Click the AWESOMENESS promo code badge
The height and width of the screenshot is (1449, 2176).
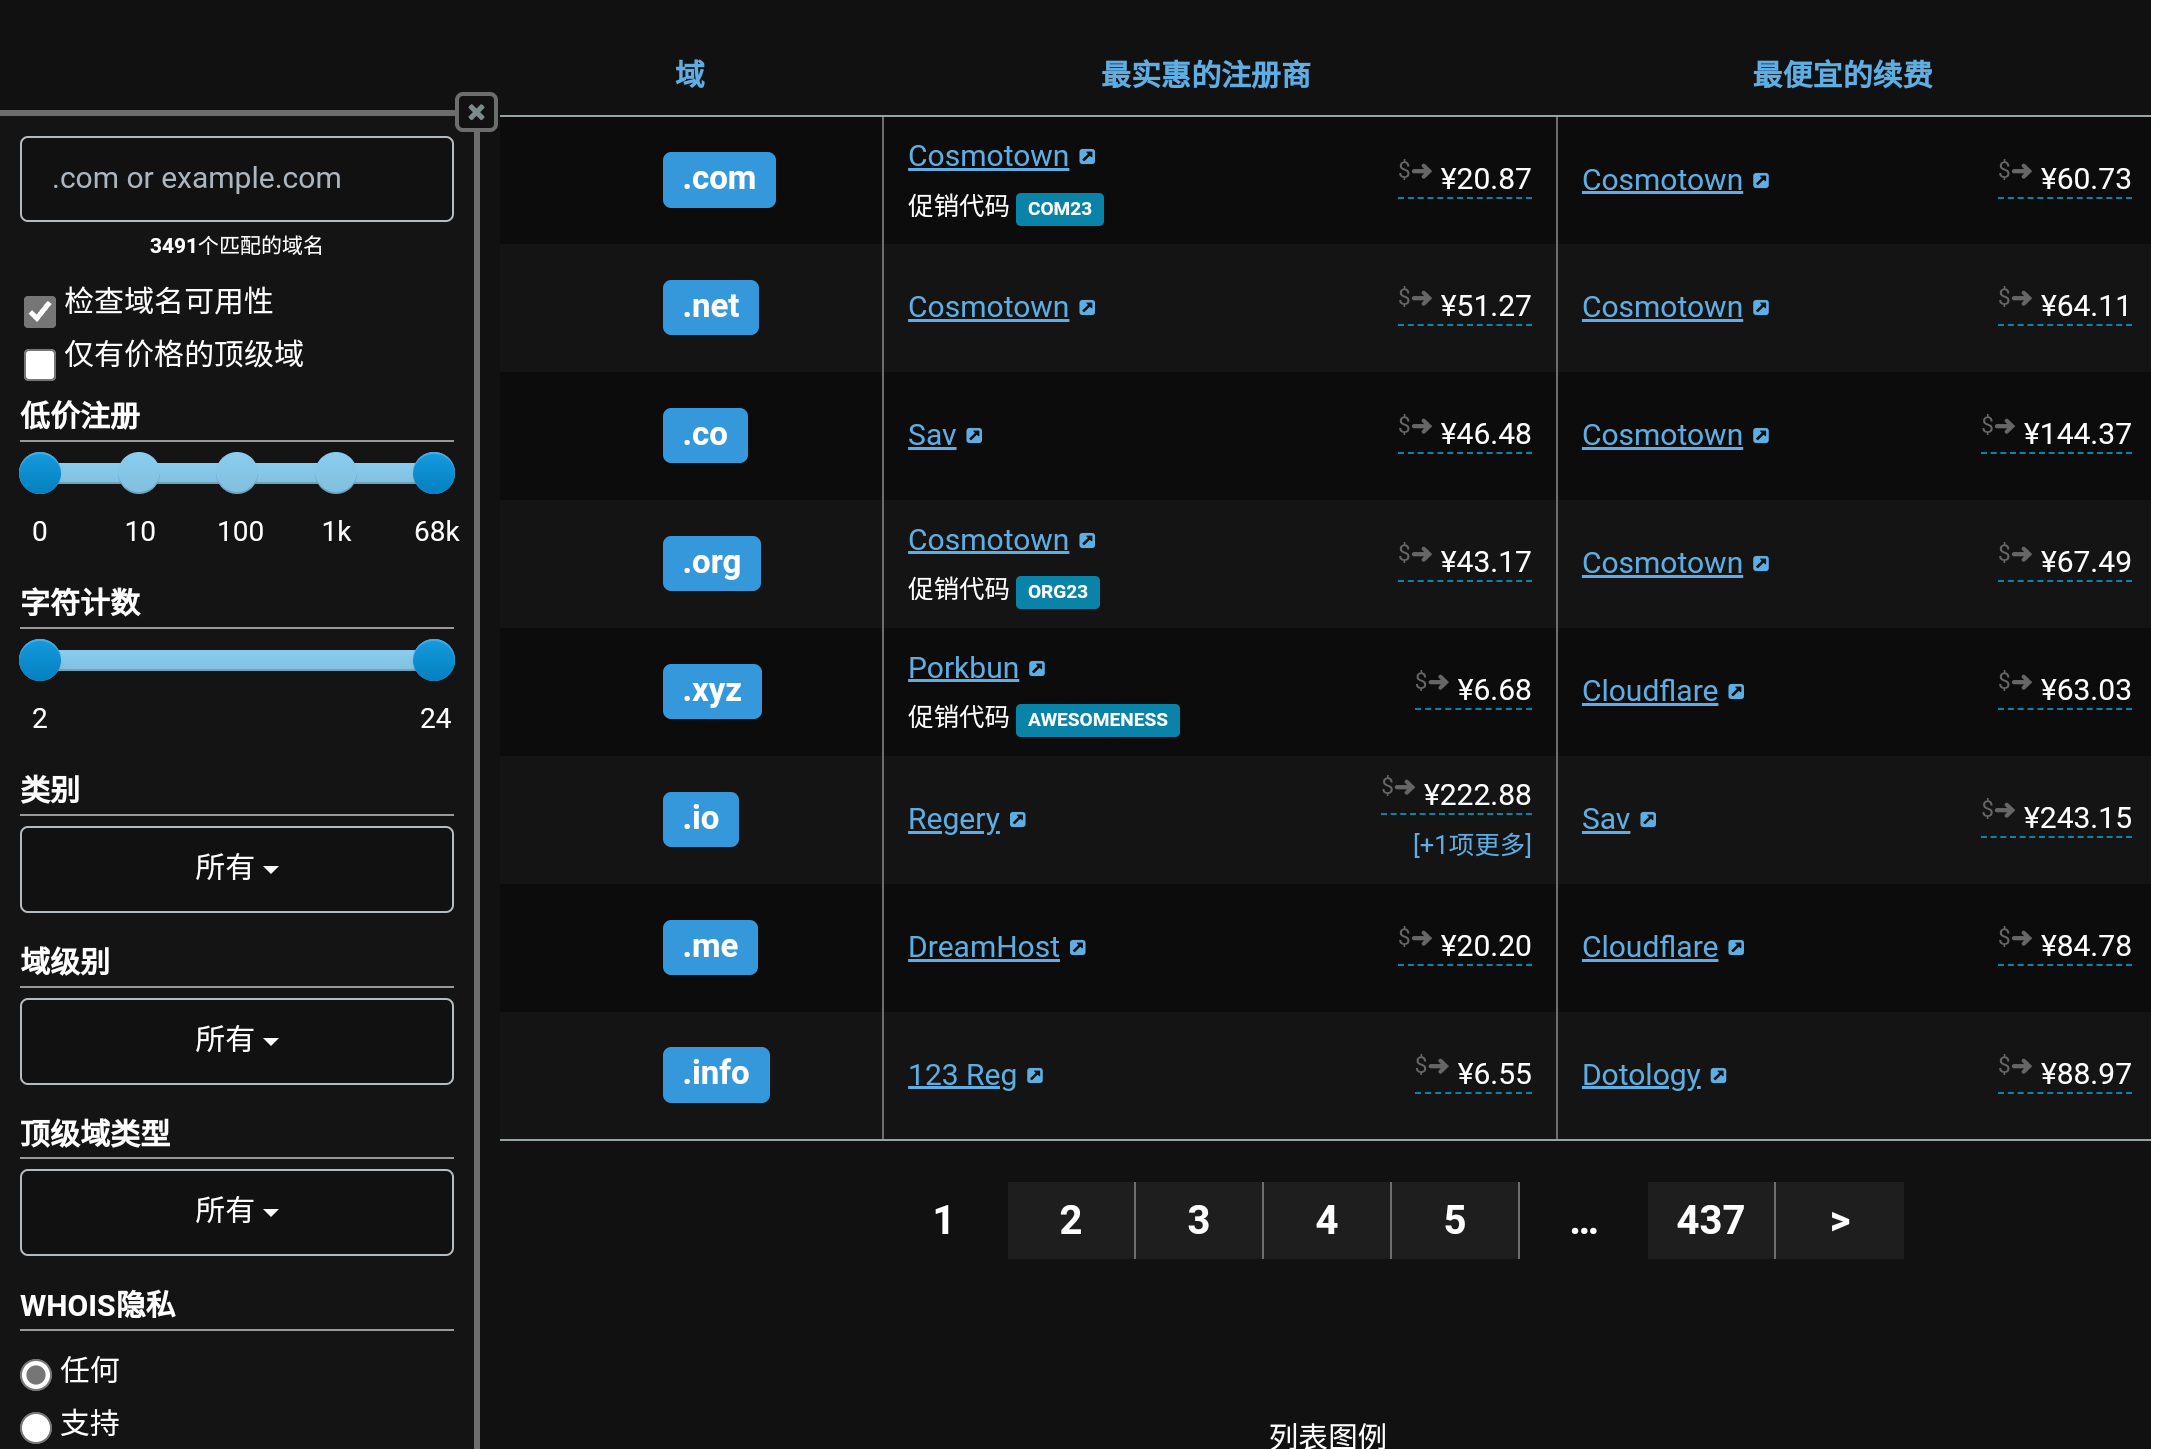tap(1098, 720)
